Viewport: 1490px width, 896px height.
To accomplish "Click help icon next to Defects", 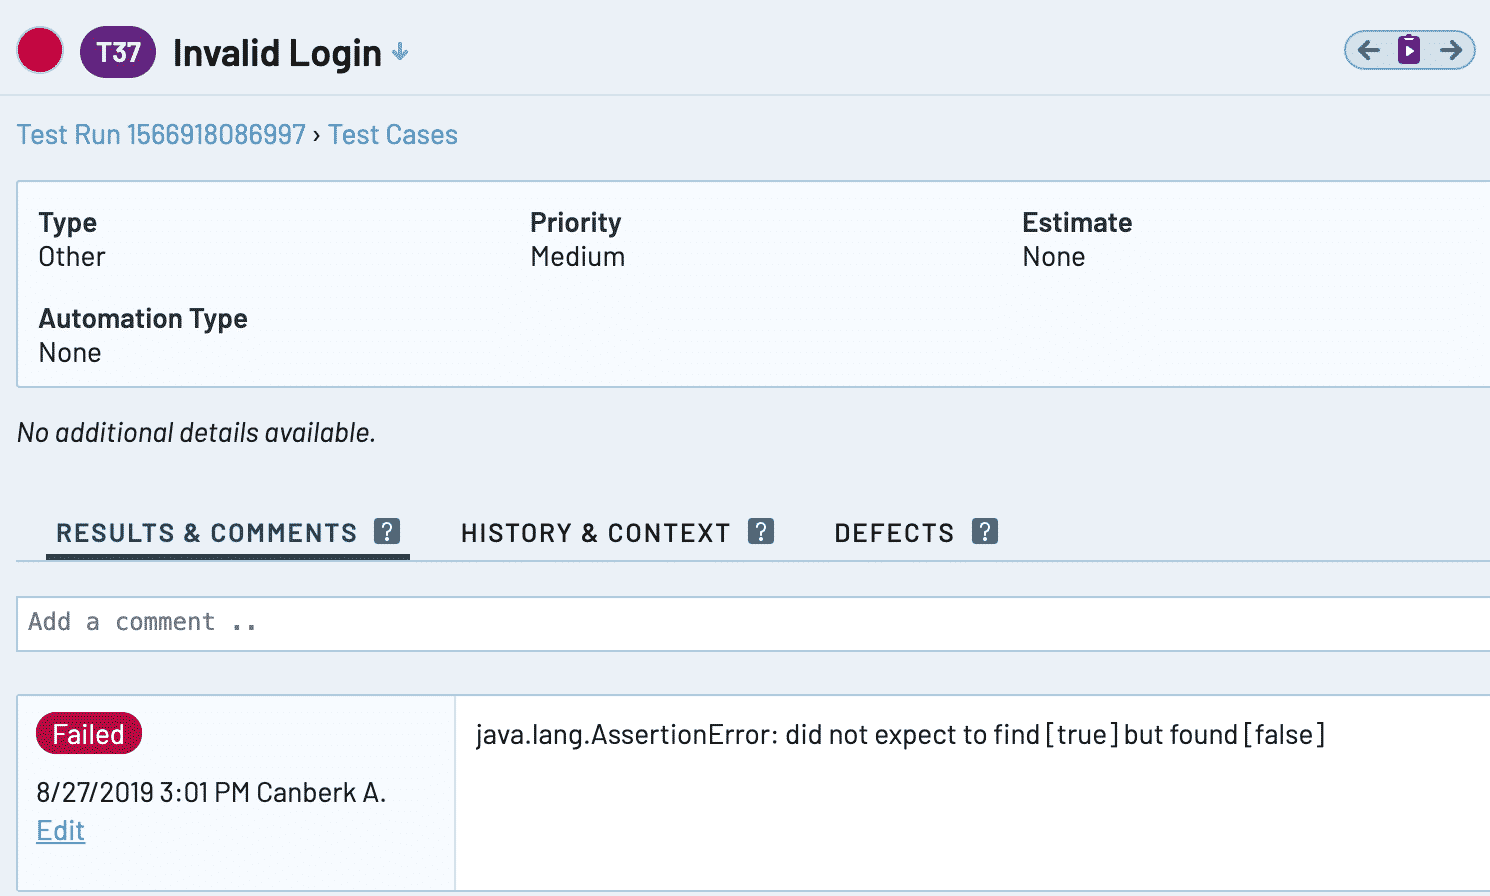I will pos(985,531).
